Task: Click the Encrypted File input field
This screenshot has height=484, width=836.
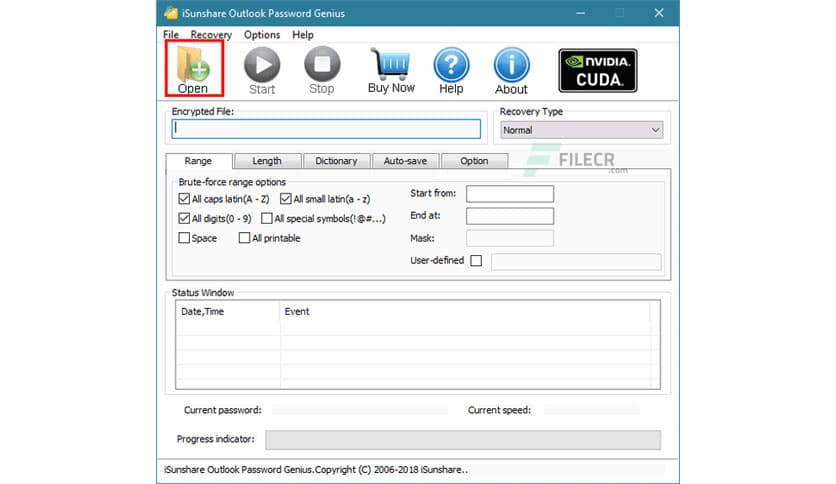Action: point(326,129)
